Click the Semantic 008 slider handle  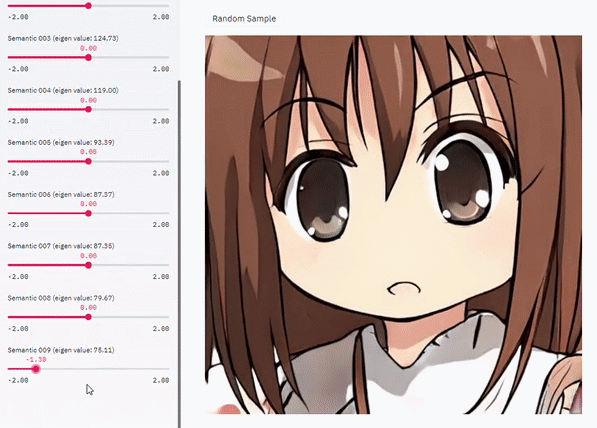(88, 317)
